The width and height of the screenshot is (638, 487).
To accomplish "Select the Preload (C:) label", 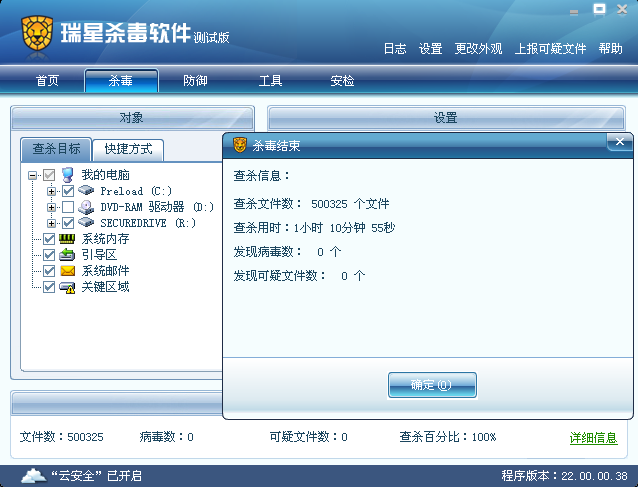I will pos(136,191).
